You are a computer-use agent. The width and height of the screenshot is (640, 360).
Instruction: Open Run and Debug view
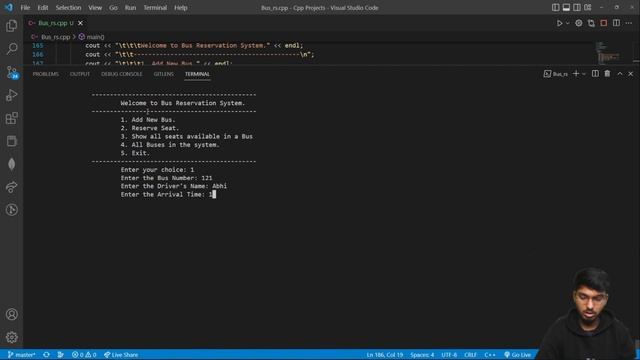pyautogui.click(x=11, y=95)
